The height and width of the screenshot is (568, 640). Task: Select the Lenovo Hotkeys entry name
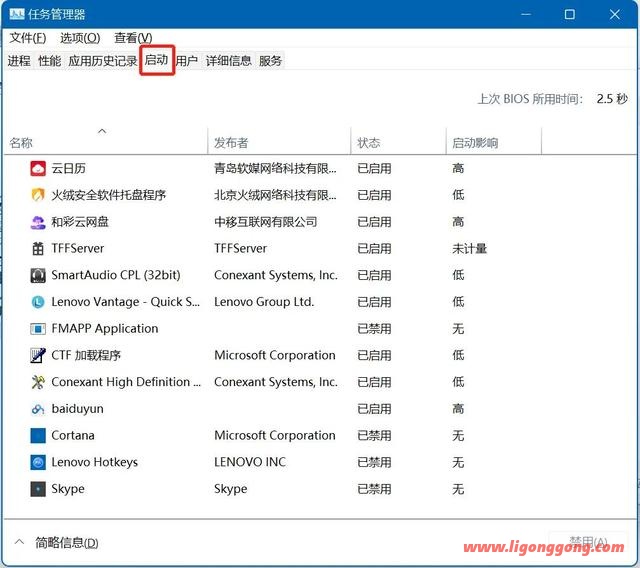[94, 462]
